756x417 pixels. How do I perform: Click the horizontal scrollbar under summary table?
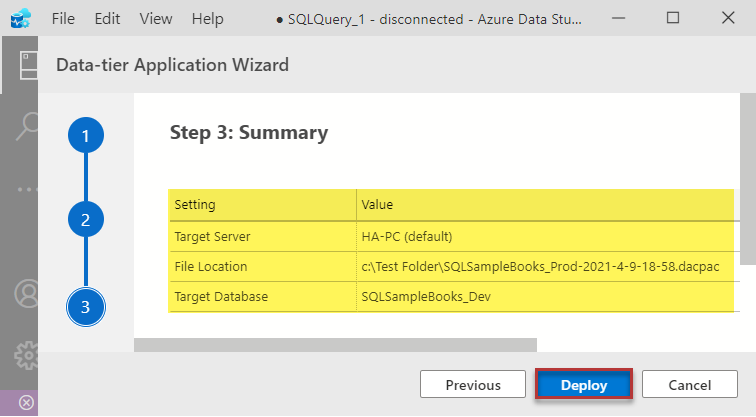click(x=335, y=345)
